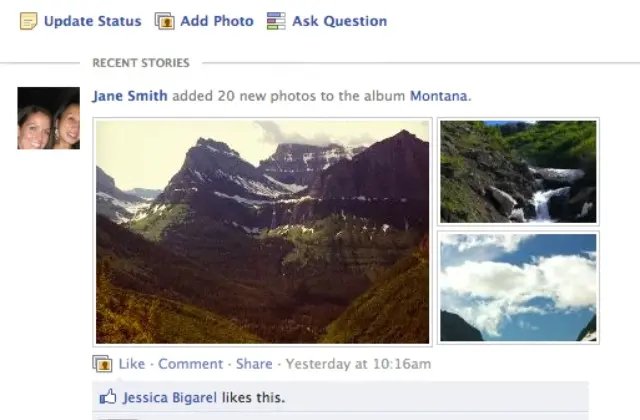
Task: Click the album icon left of Like
Action: pos(102,364)
